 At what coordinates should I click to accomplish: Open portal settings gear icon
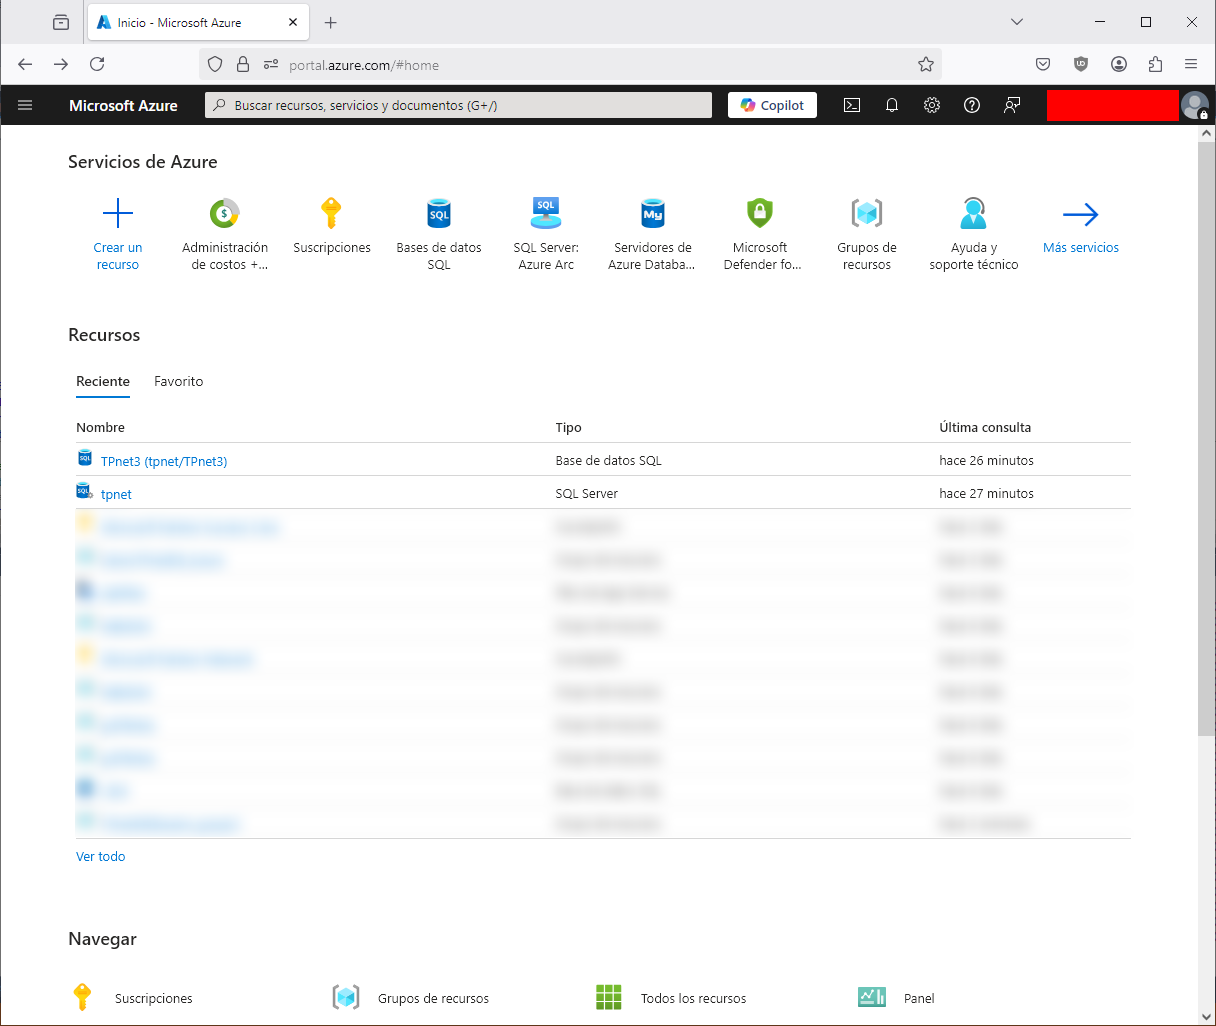[932, 105]
